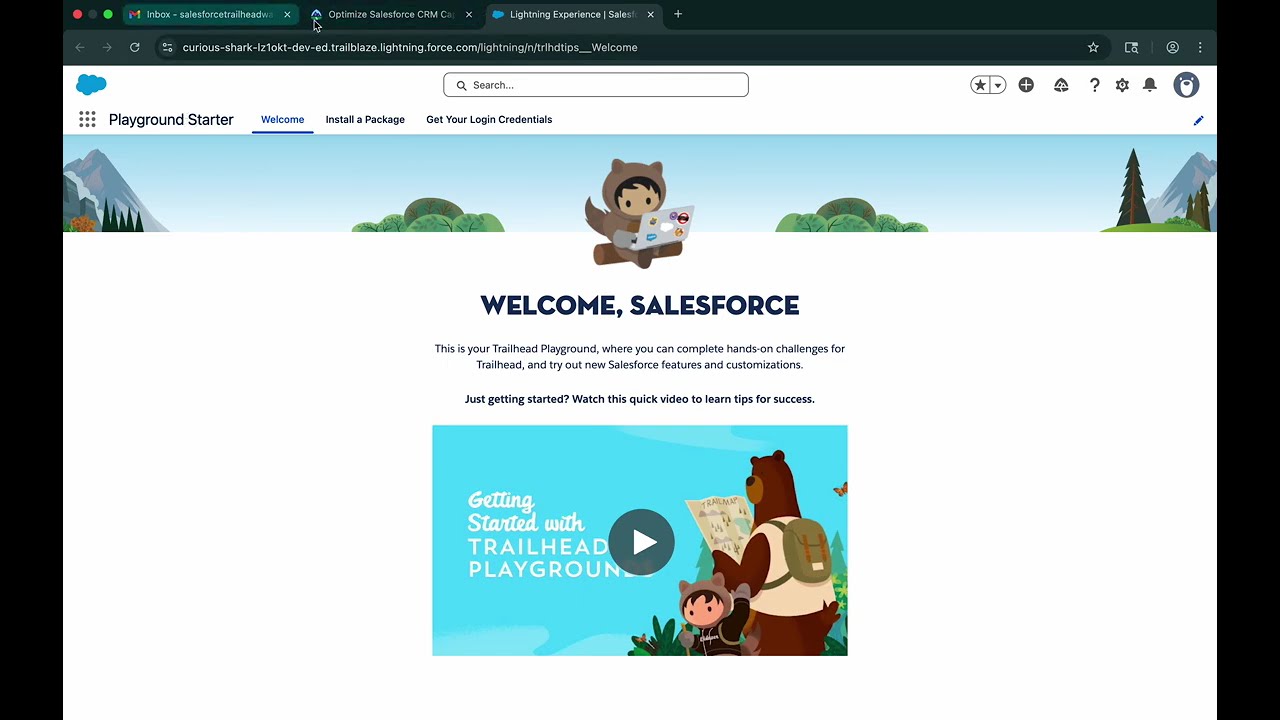Open the Global Actions plus icon

click(x=1026, y=85)
